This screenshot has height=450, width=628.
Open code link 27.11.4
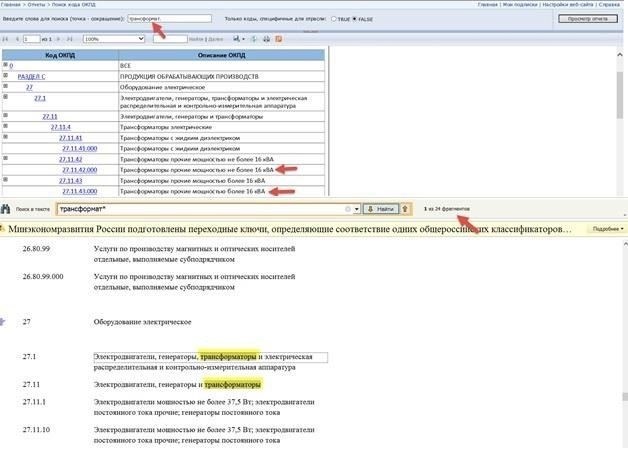[x=60, y=127]
